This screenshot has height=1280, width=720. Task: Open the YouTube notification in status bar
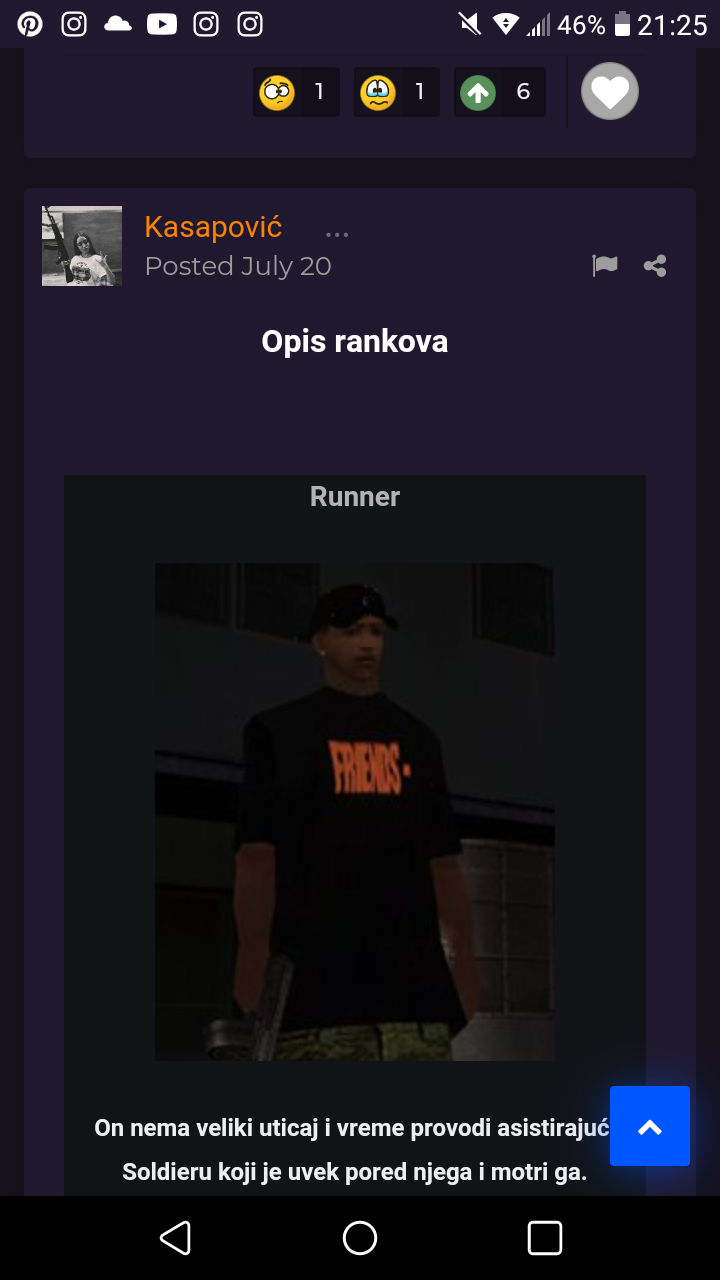(x=162, y=24)
